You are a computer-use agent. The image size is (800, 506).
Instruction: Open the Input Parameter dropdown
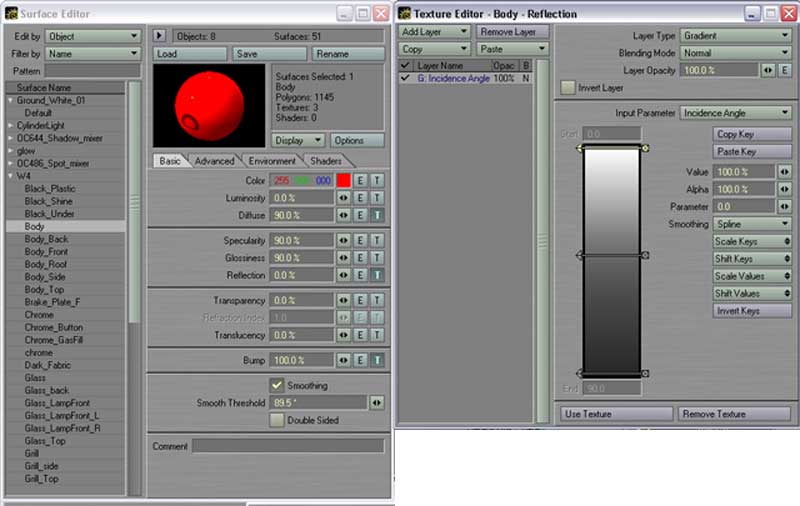pyautogui.click(x=736, y=113)
